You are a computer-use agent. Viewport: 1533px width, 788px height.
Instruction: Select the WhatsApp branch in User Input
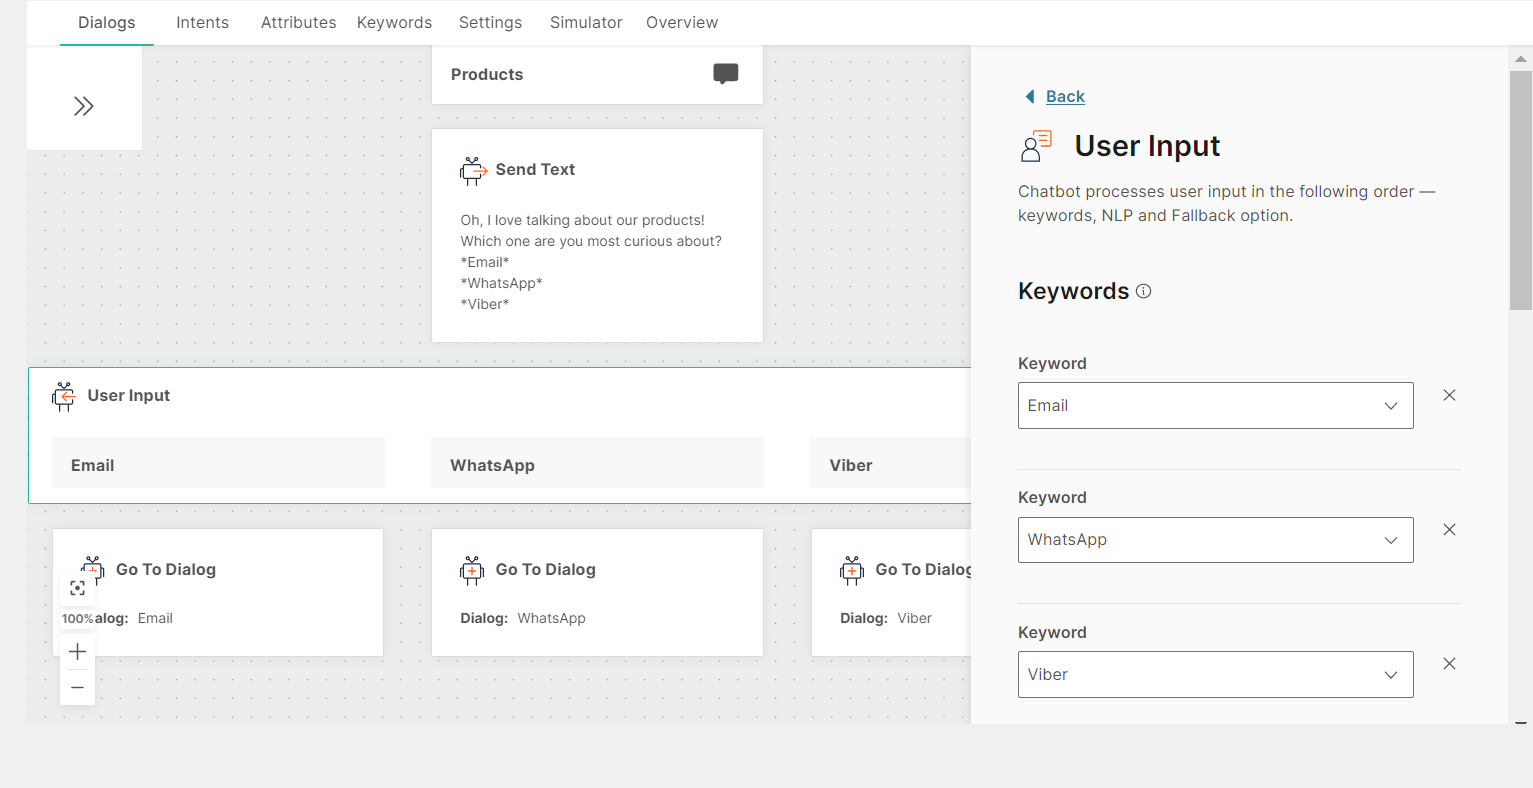coord(597,465)
